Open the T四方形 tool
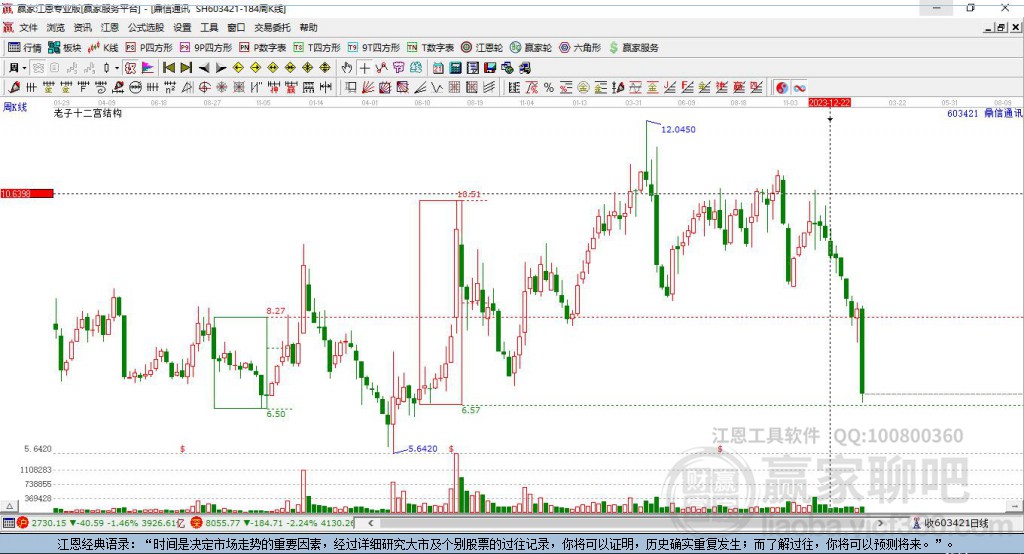 pyautogui.click(x=317, y=48)
